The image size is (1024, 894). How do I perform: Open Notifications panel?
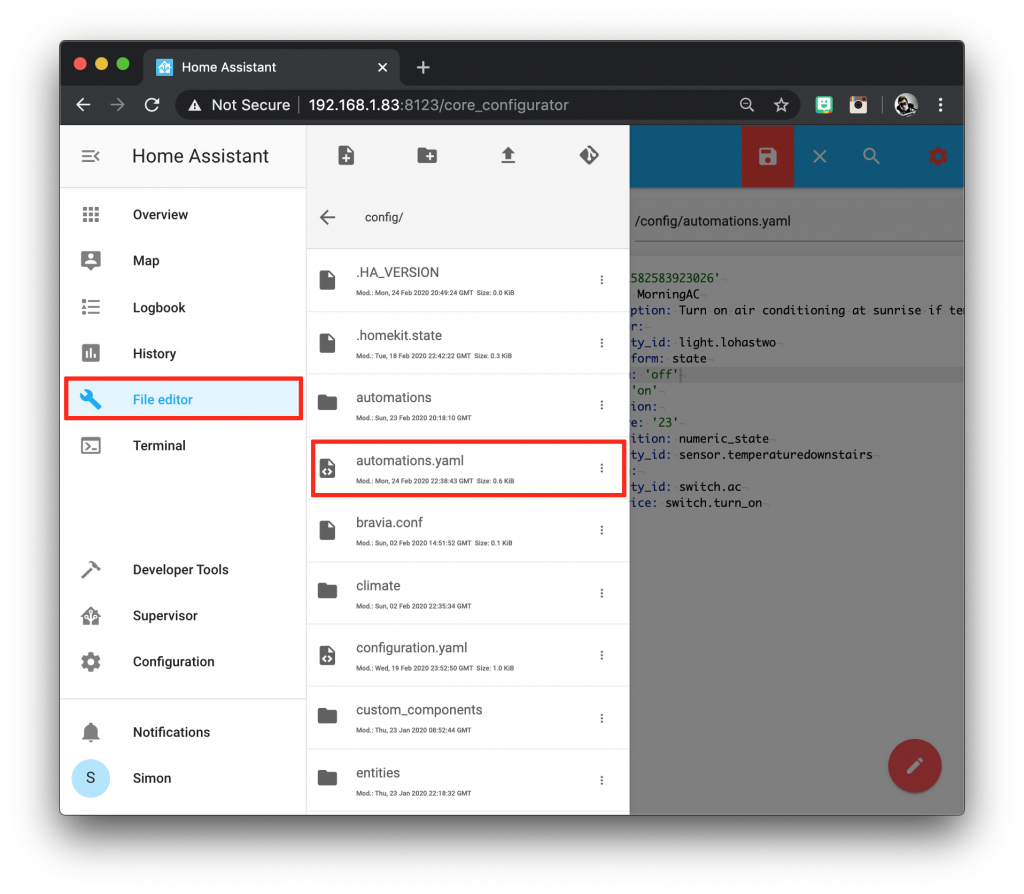tap(183, 732)
